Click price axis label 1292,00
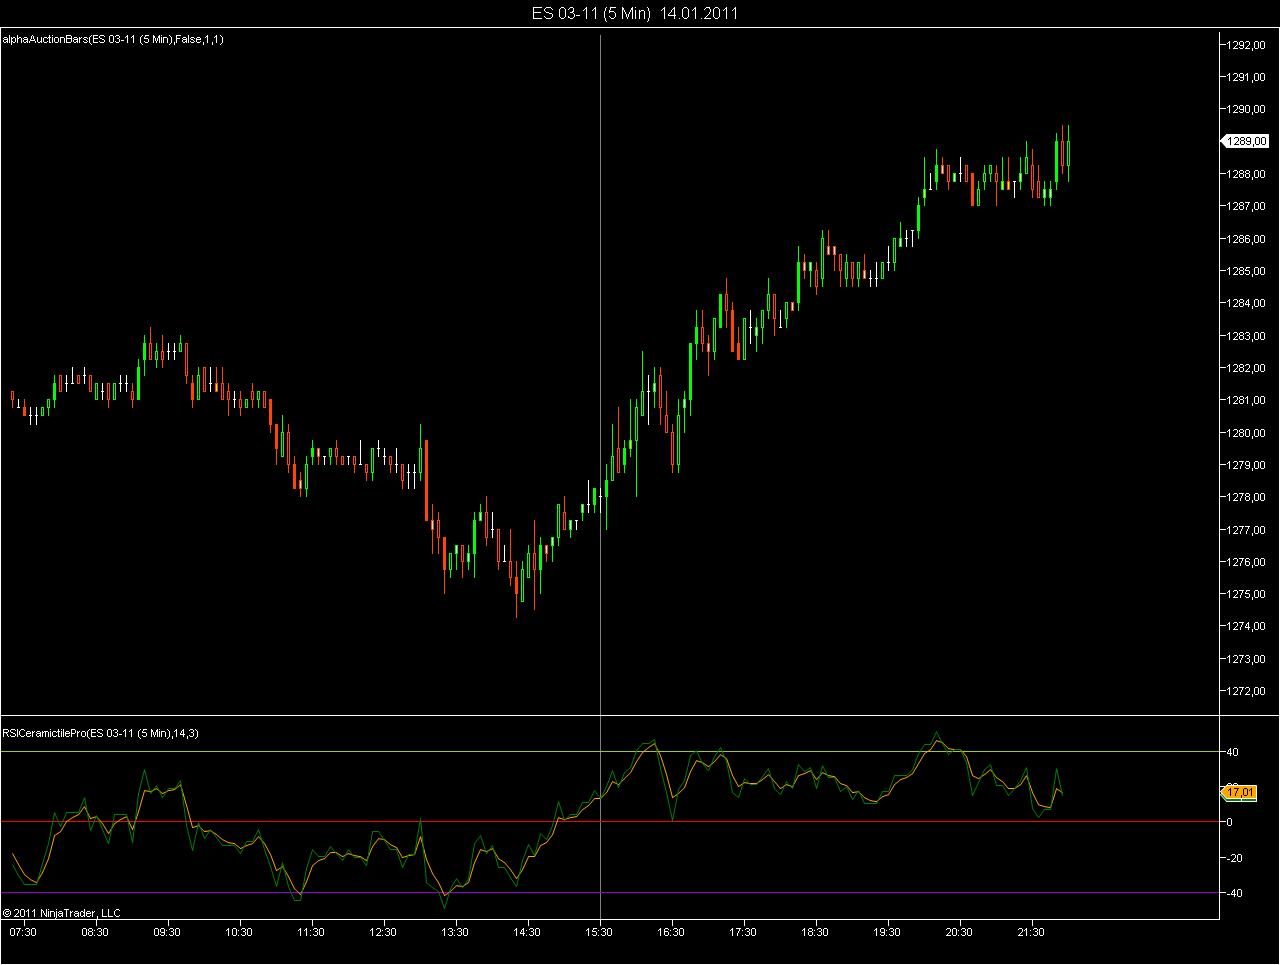 pyautogui.click(x=1248, y=46)
